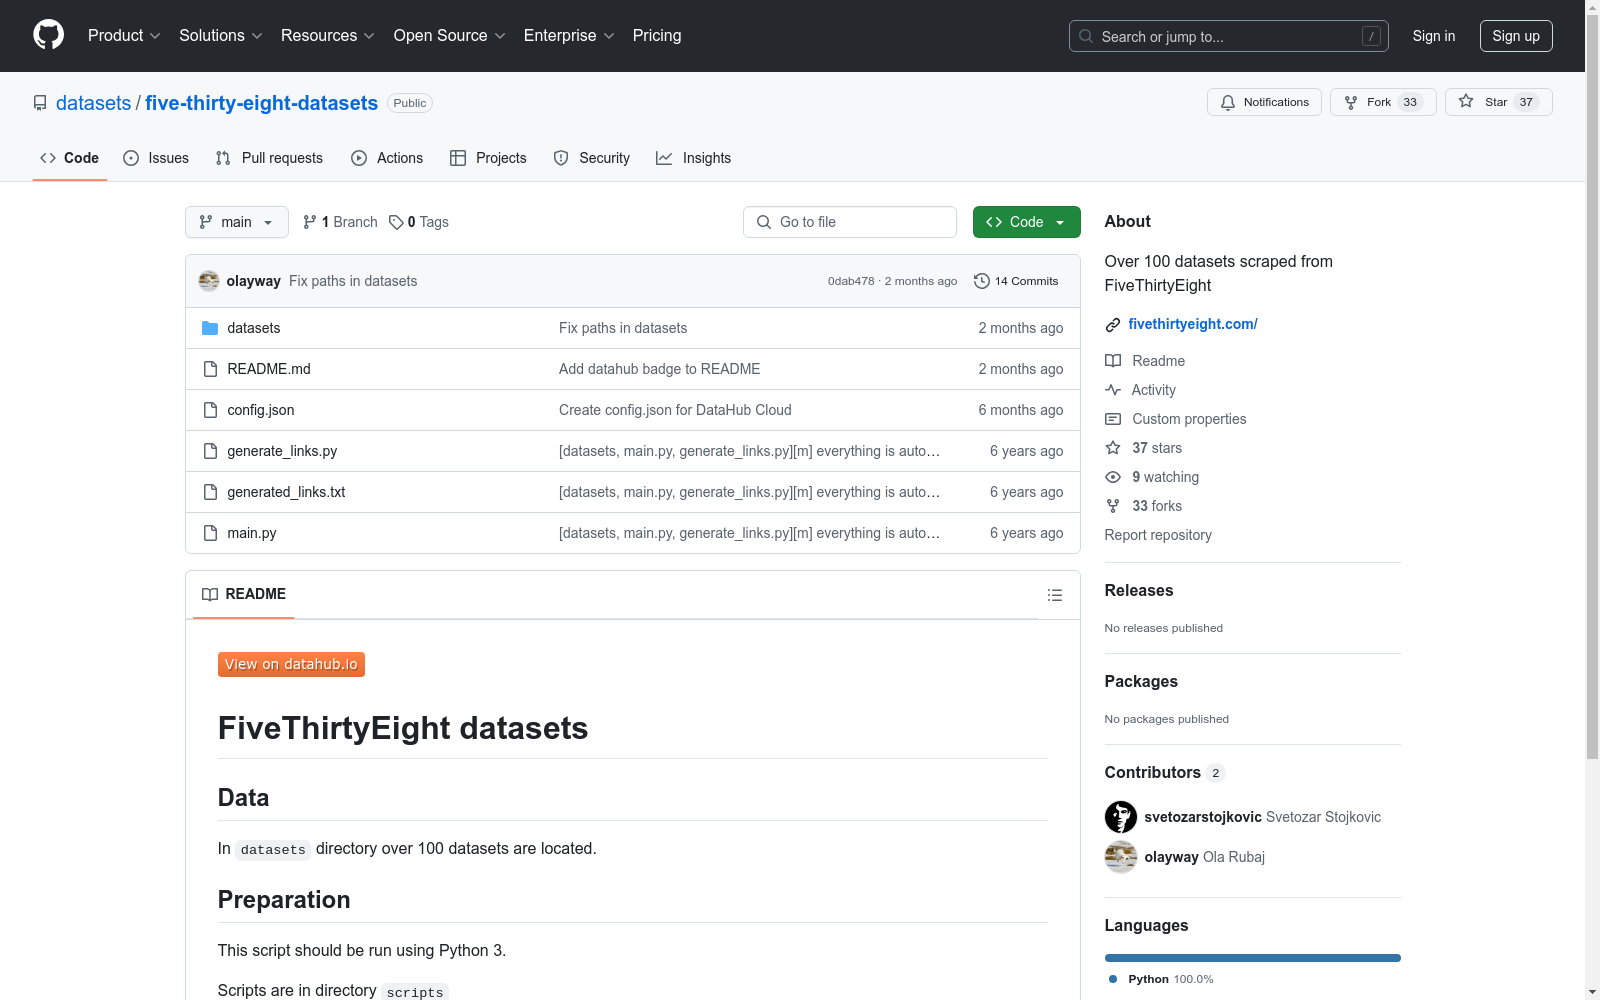Open the README outline icon
The image size is (1600, 1000).
tap(1055, 595)
